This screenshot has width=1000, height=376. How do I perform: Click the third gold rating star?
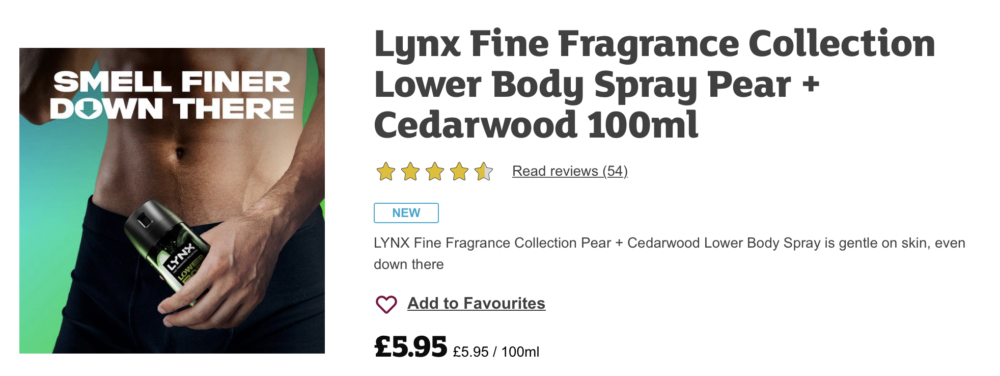434,171
